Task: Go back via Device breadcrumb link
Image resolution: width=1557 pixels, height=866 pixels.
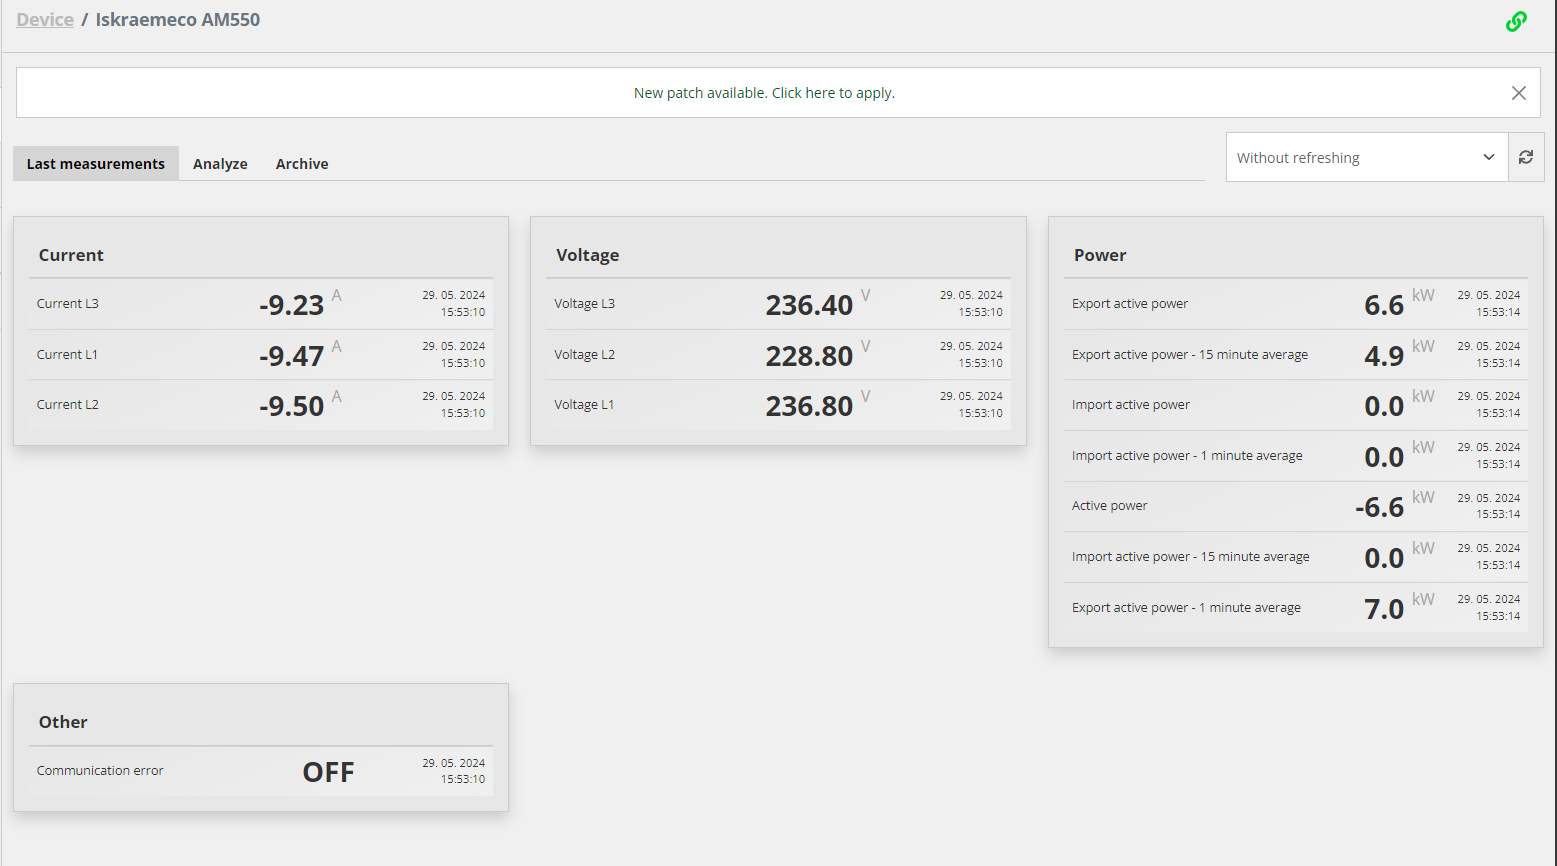Action: coord(45,20)
